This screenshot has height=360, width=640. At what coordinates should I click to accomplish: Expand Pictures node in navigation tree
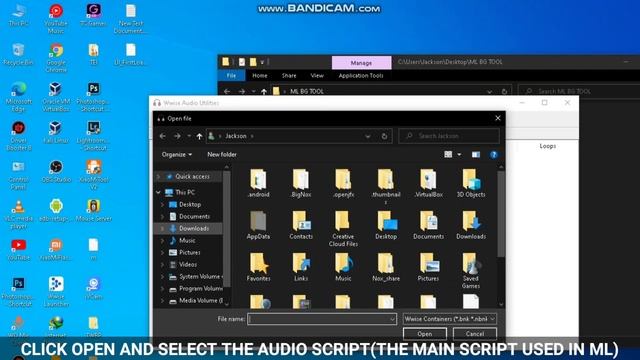[x=162, y=253]
